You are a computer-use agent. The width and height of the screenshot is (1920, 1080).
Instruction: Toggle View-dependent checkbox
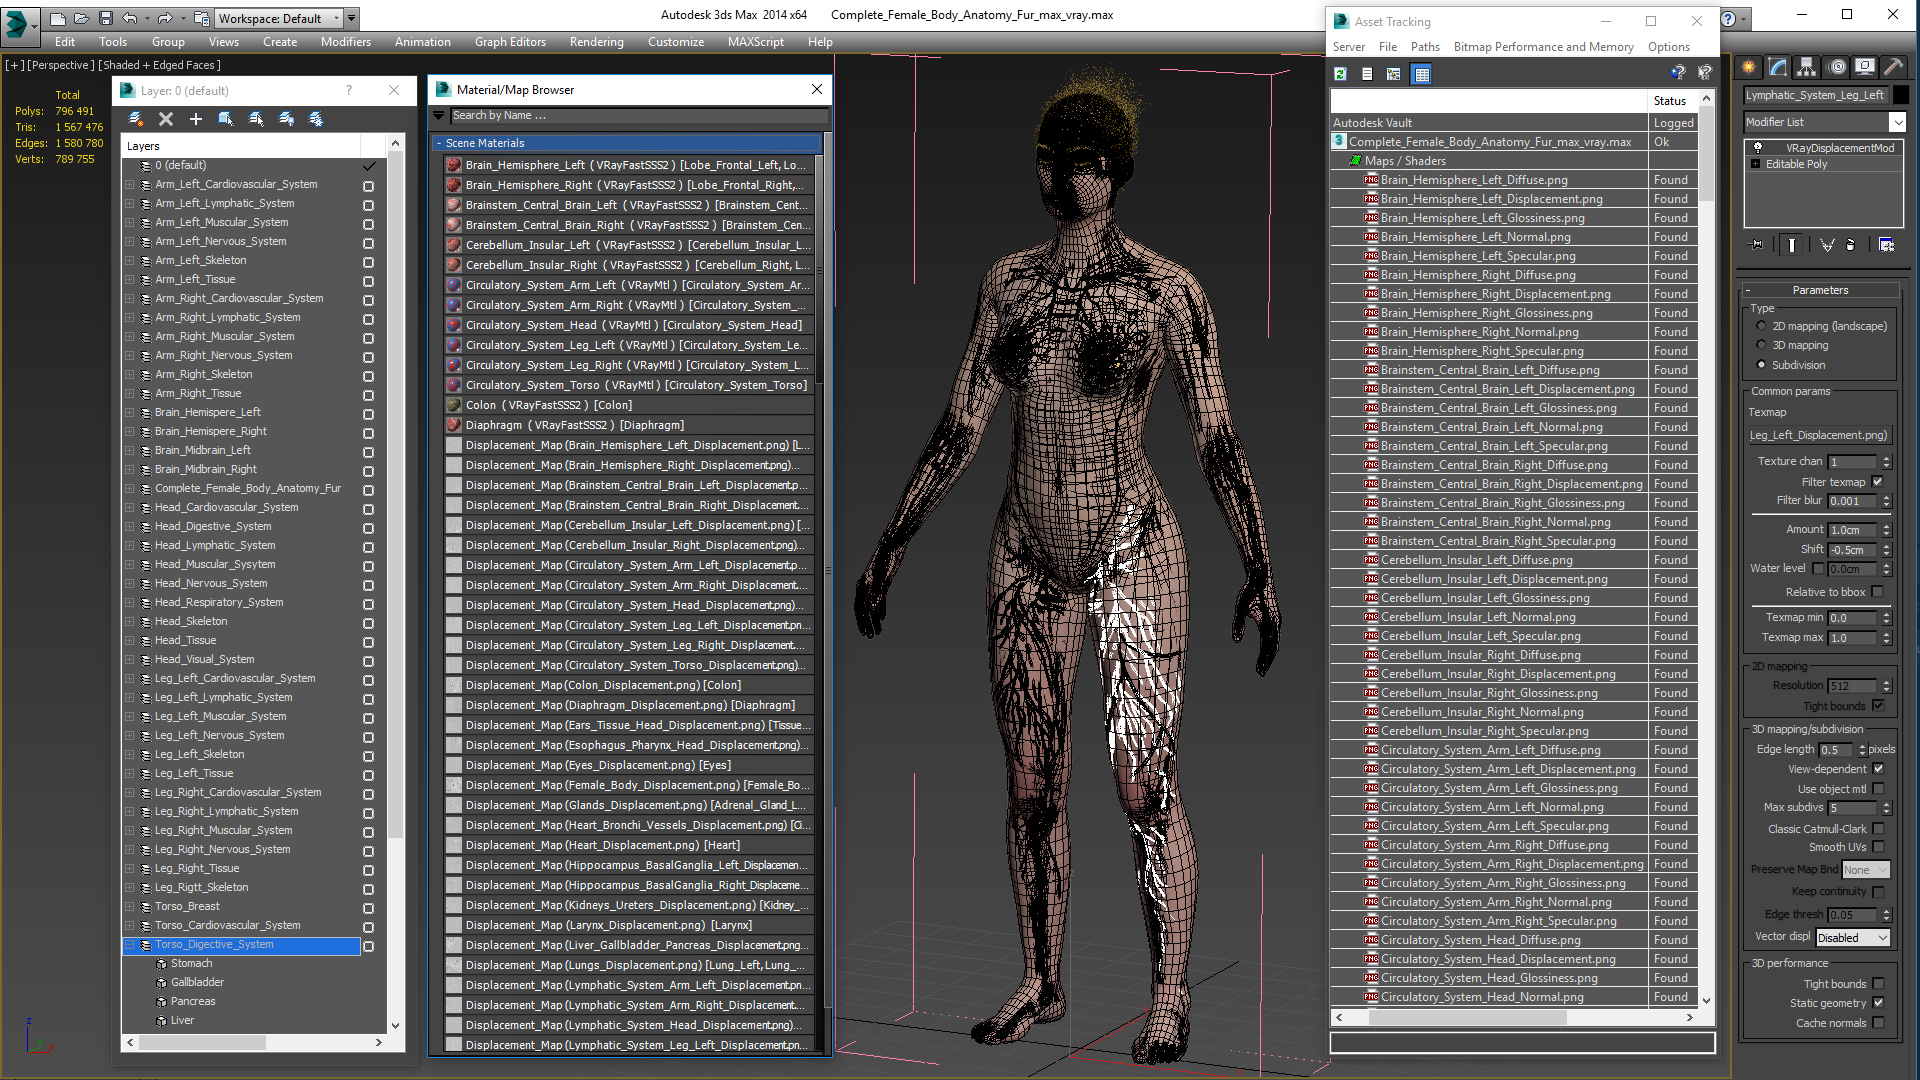(x=1878, y=769)
